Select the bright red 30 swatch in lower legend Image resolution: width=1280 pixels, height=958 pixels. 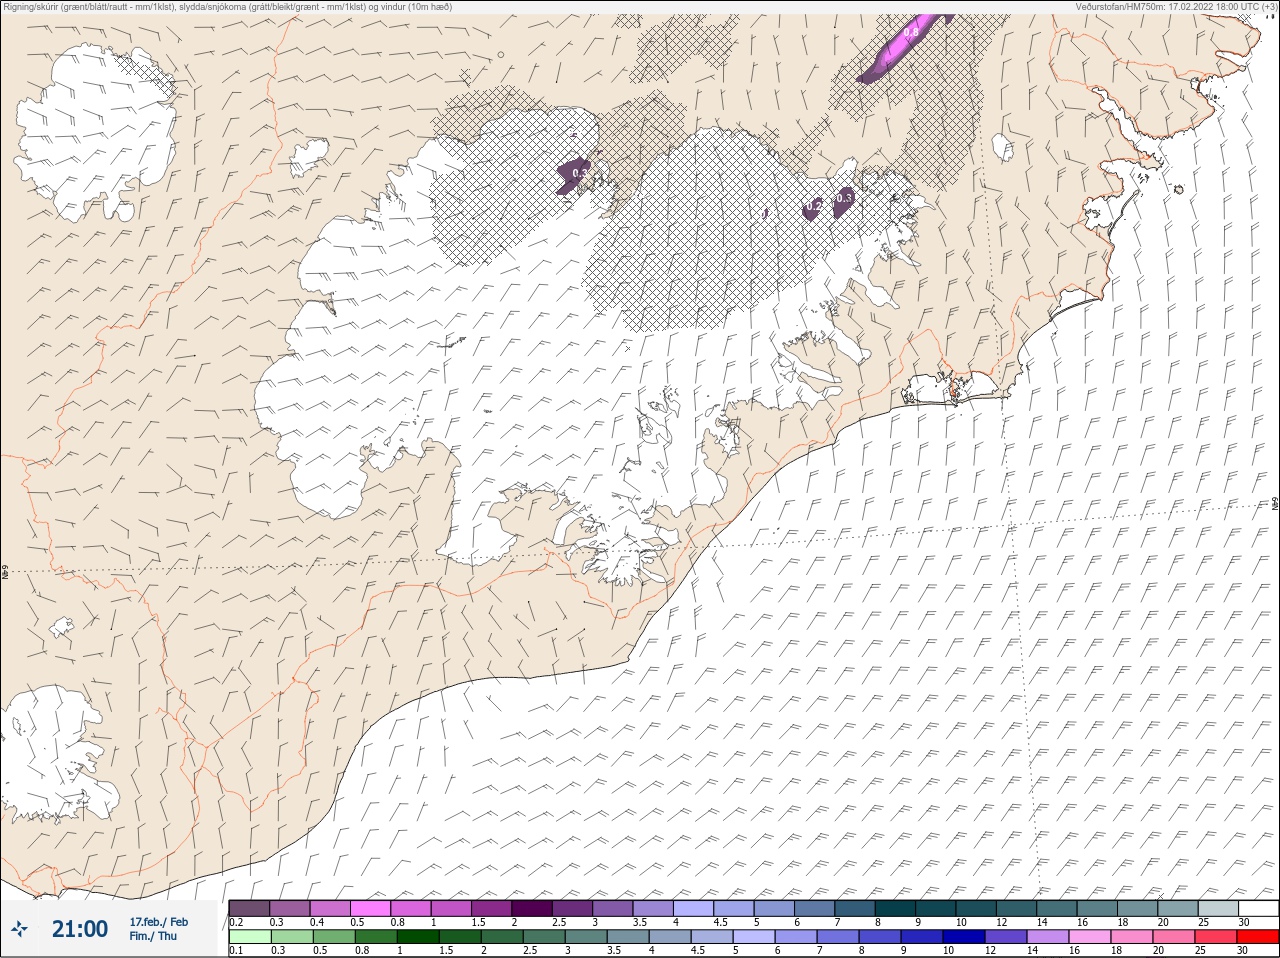(1257, 937)
